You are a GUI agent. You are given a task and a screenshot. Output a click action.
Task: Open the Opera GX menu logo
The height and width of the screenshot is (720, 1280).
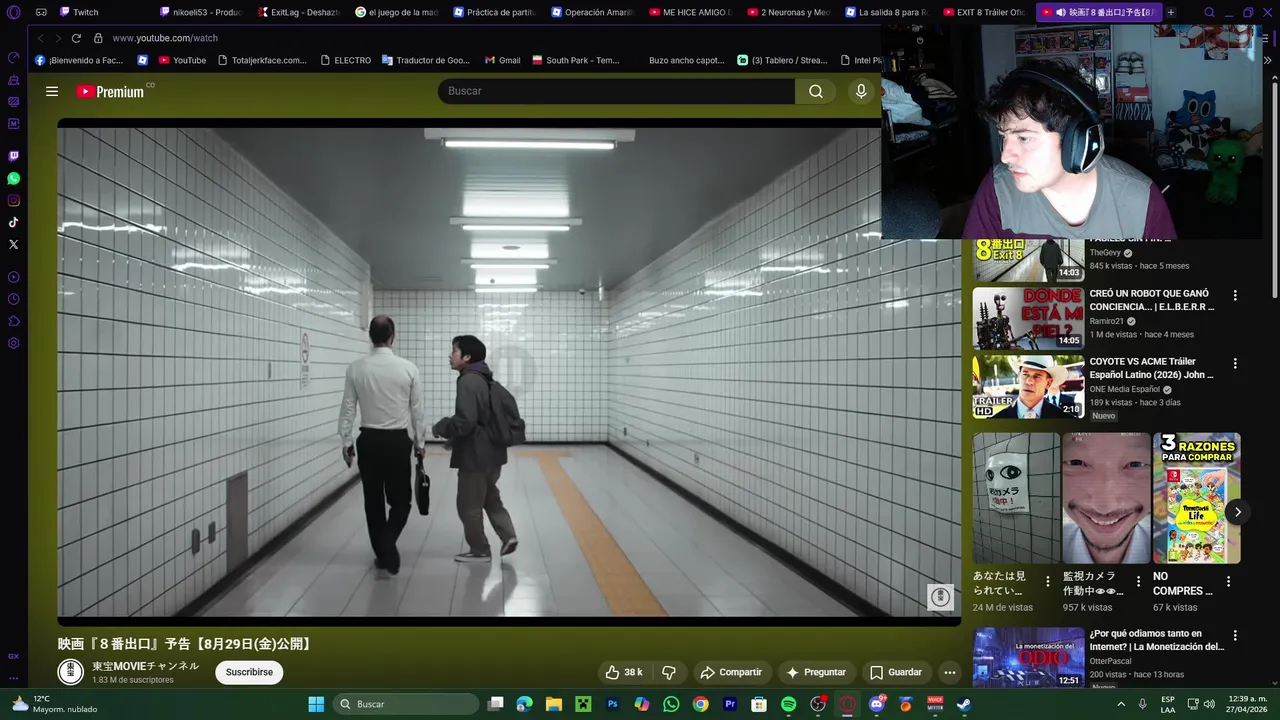(x=13, y=12)
